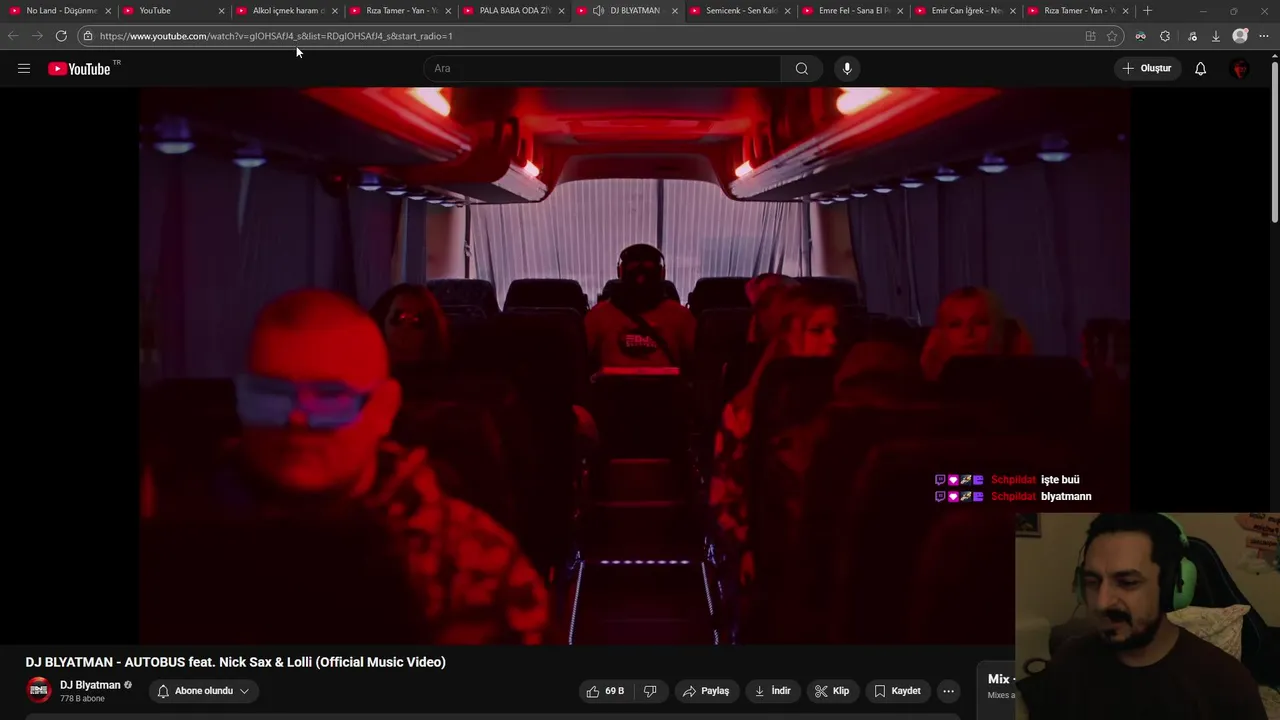Download the video with İndir
Viewport: 1280px width, 720px height.
[772, 691]
